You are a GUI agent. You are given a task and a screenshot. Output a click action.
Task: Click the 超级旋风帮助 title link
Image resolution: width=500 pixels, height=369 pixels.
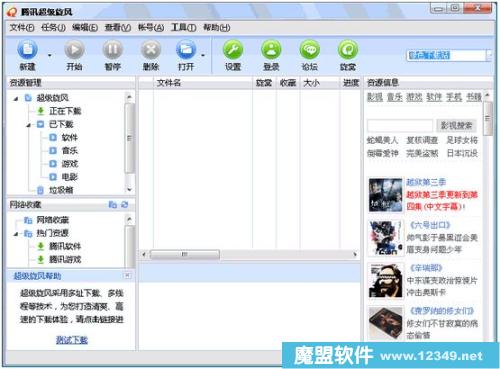pos(37,276)
